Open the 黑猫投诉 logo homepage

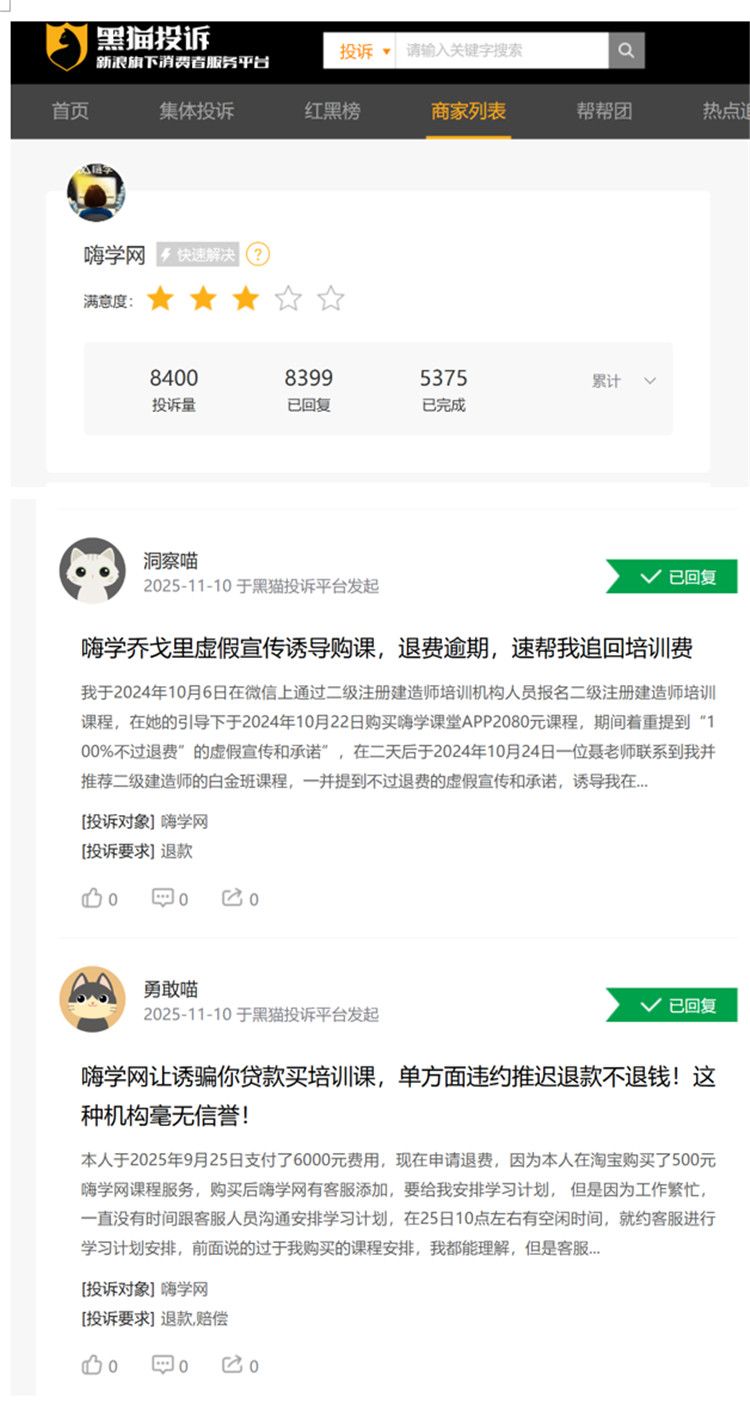click(158, 48)
